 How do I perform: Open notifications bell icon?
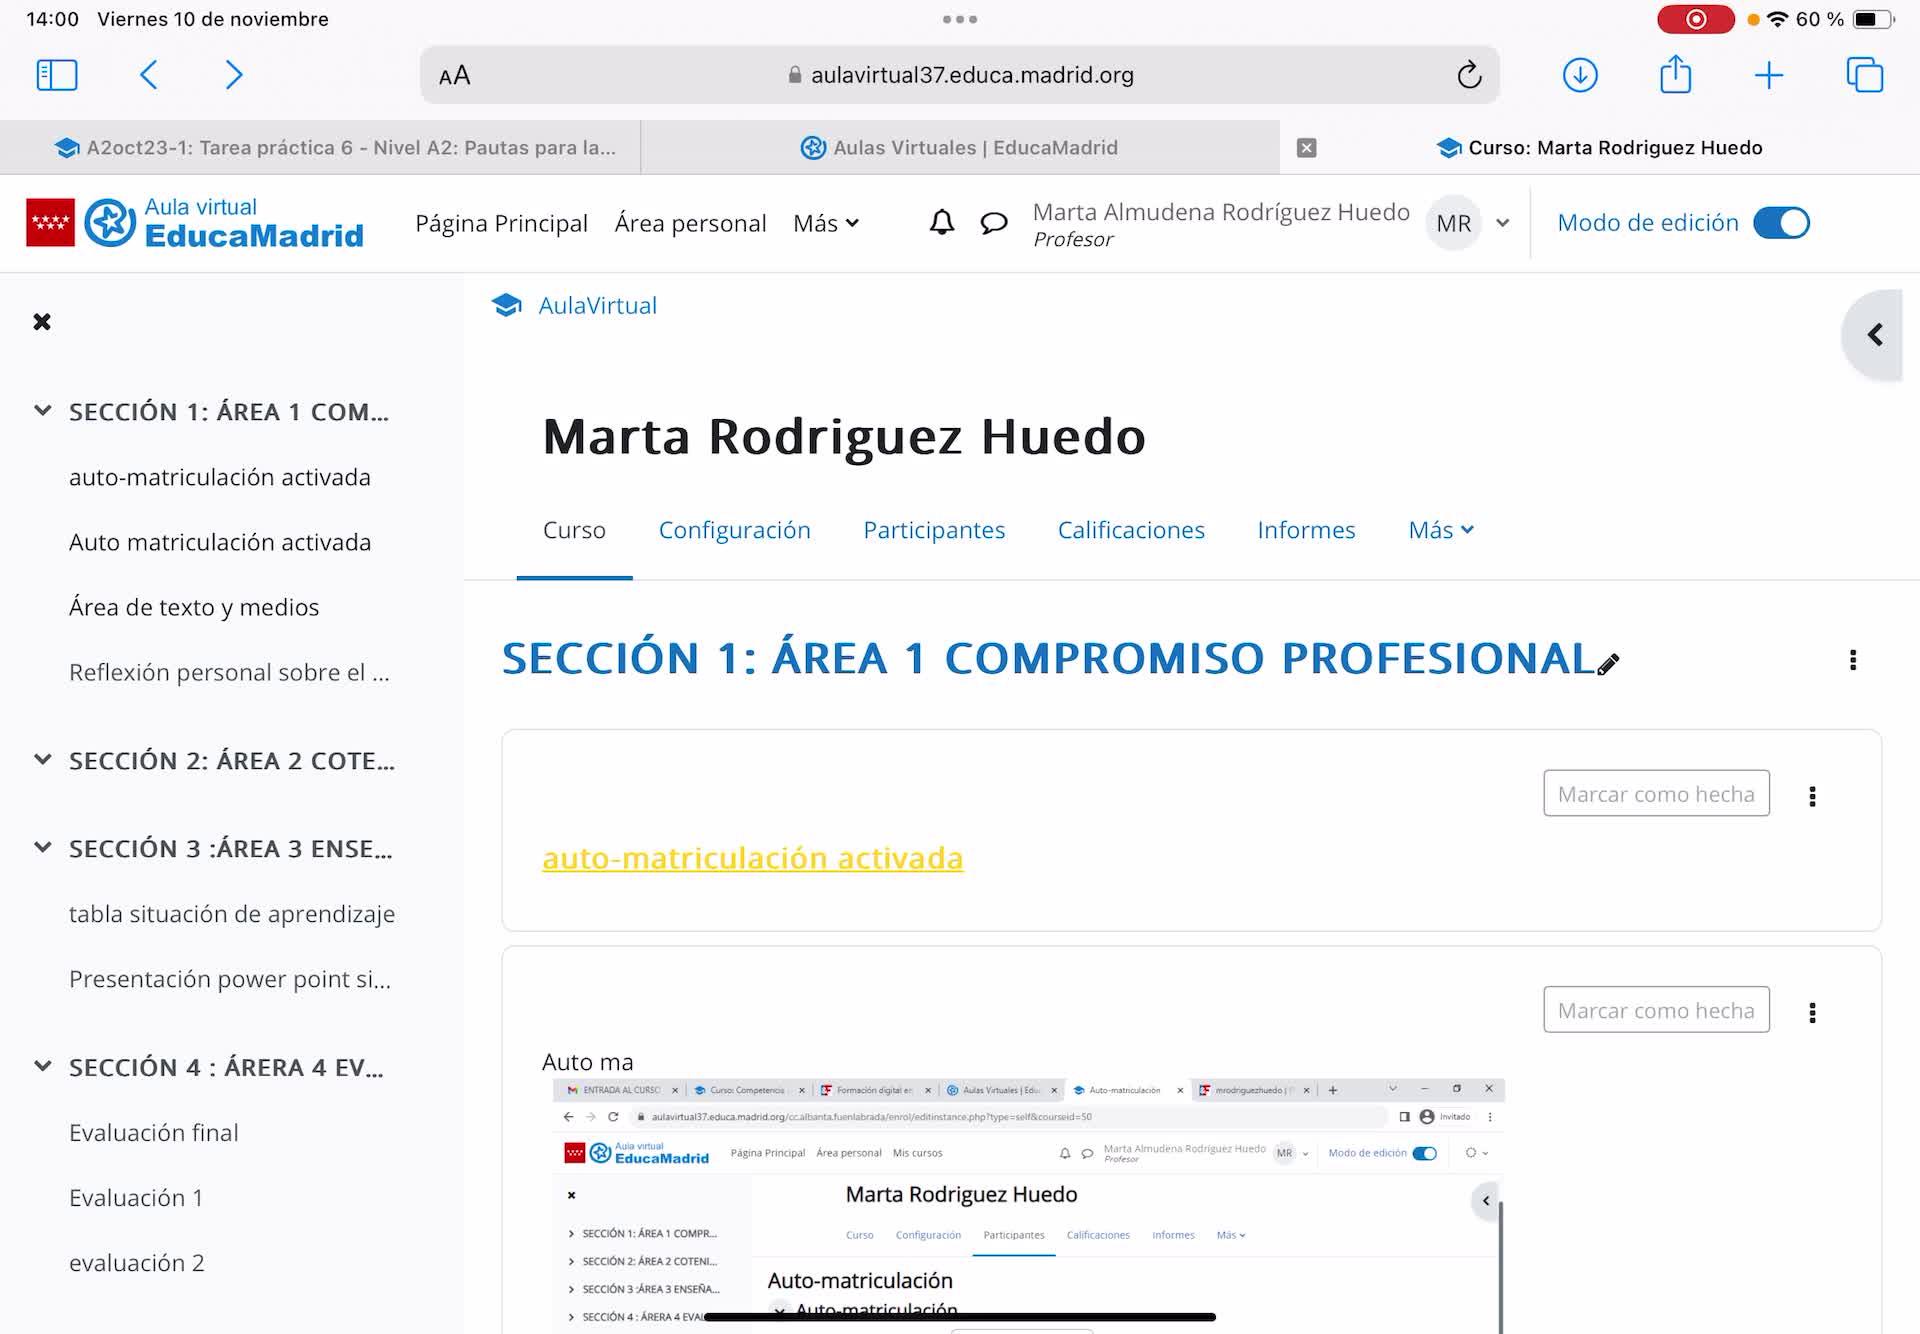pos(941,222)
